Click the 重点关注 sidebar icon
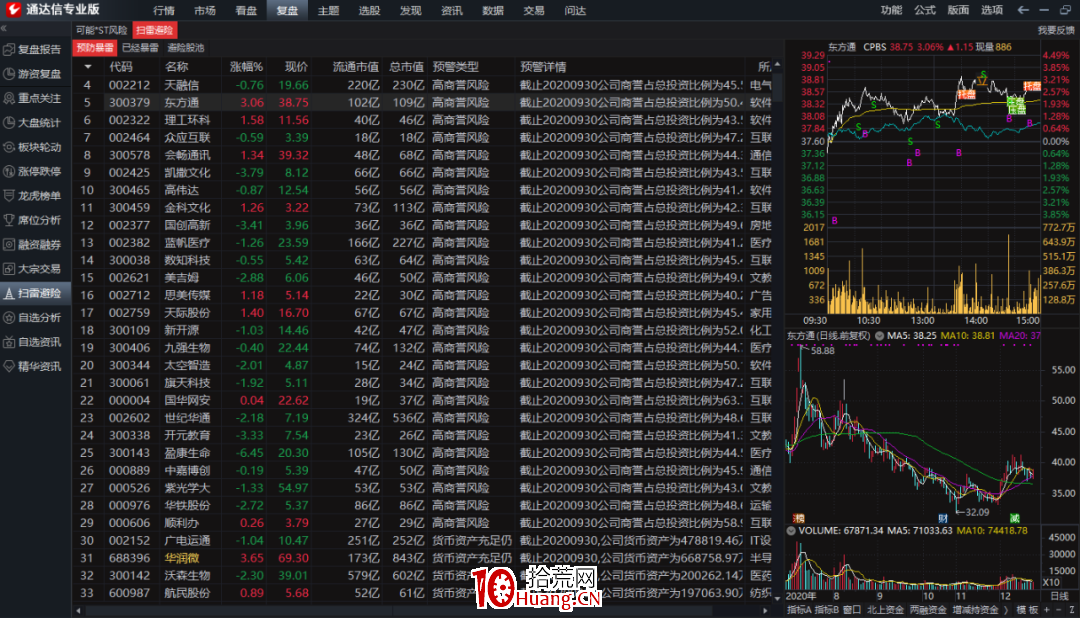The height and width of the screenshot is (618, 1080). [x=9, y=98]
